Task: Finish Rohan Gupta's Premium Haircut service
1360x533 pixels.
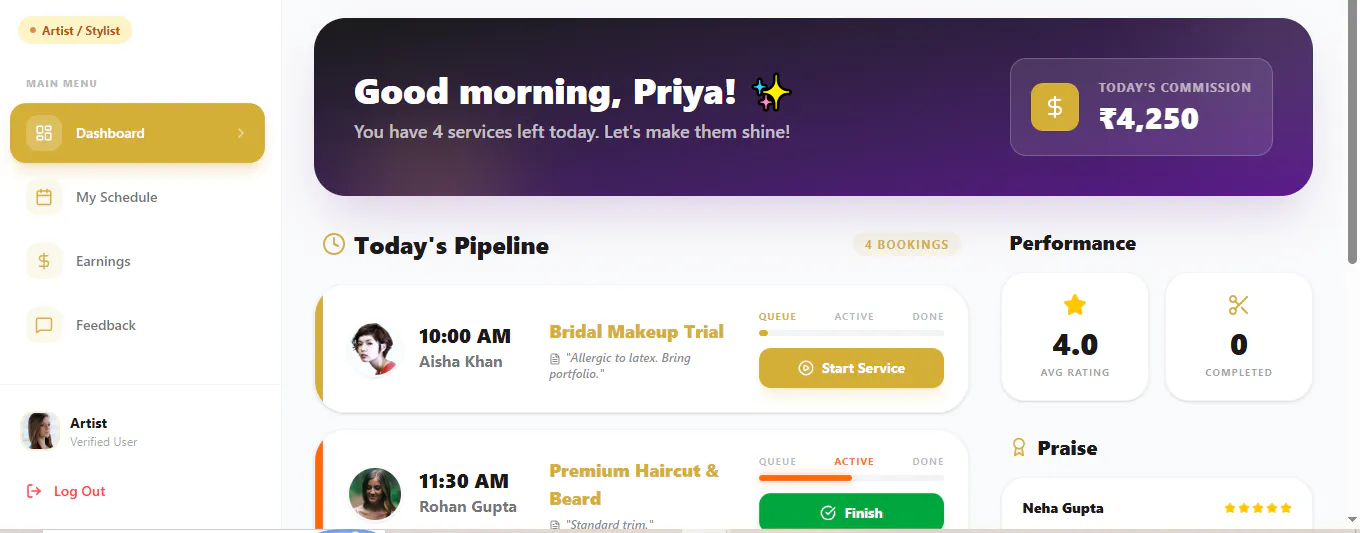Action: (851, 512)
